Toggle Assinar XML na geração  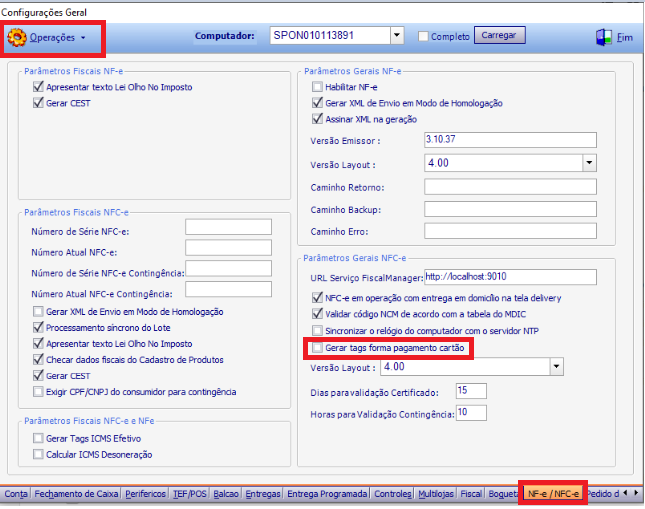[317, 119]
